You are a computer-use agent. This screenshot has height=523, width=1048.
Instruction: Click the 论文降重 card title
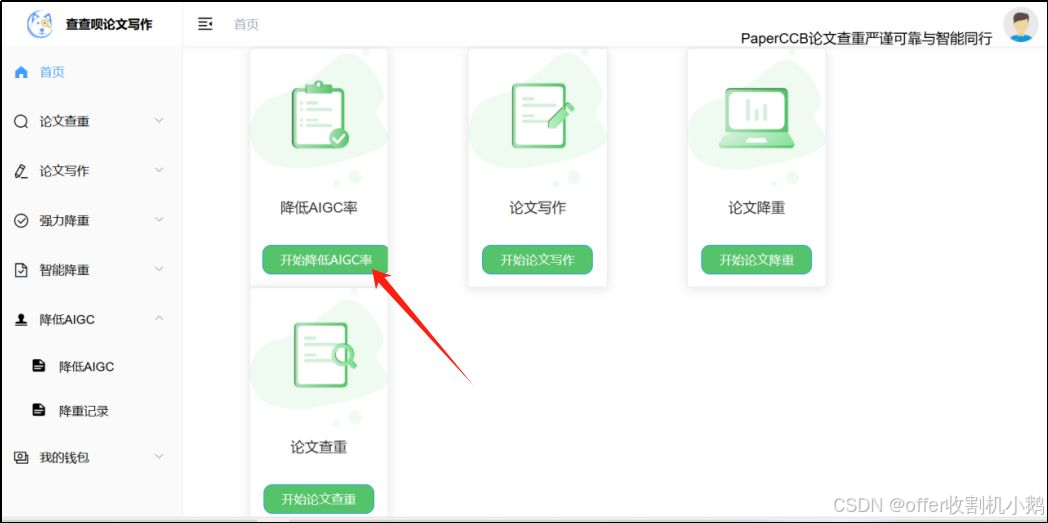pyautogui.click(x=757, y=208)
